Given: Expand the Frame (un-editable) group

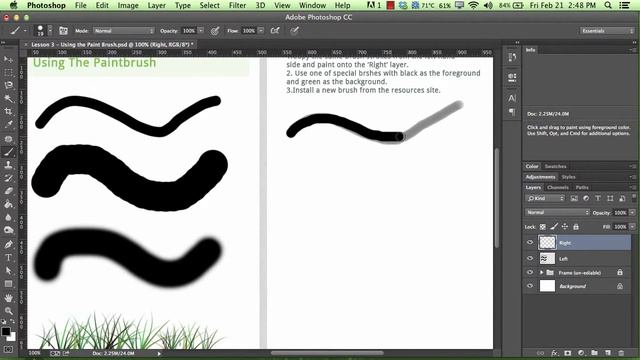Looking at the screenshot, I should 542,272.
